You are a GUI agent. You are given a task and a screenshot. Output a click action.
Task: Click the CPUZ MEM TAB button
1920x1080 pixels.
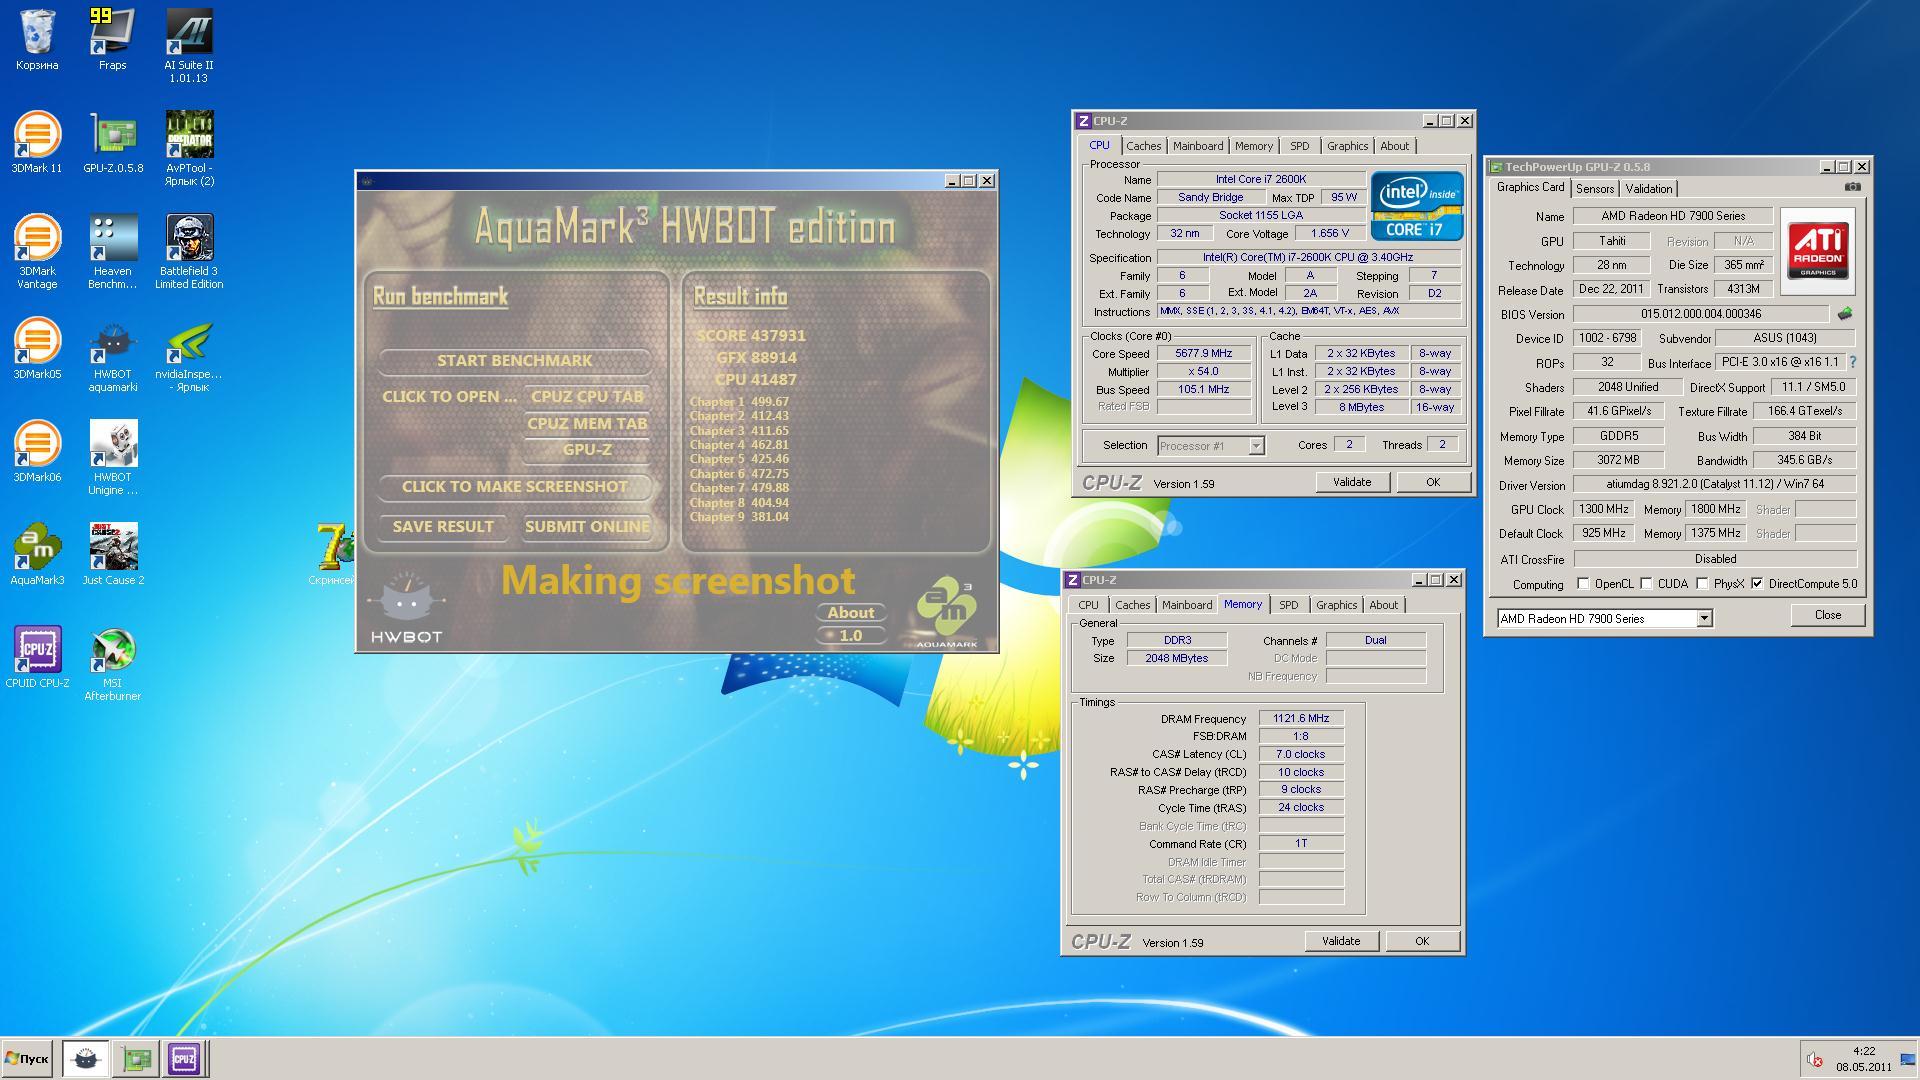[x=587, y=424]
